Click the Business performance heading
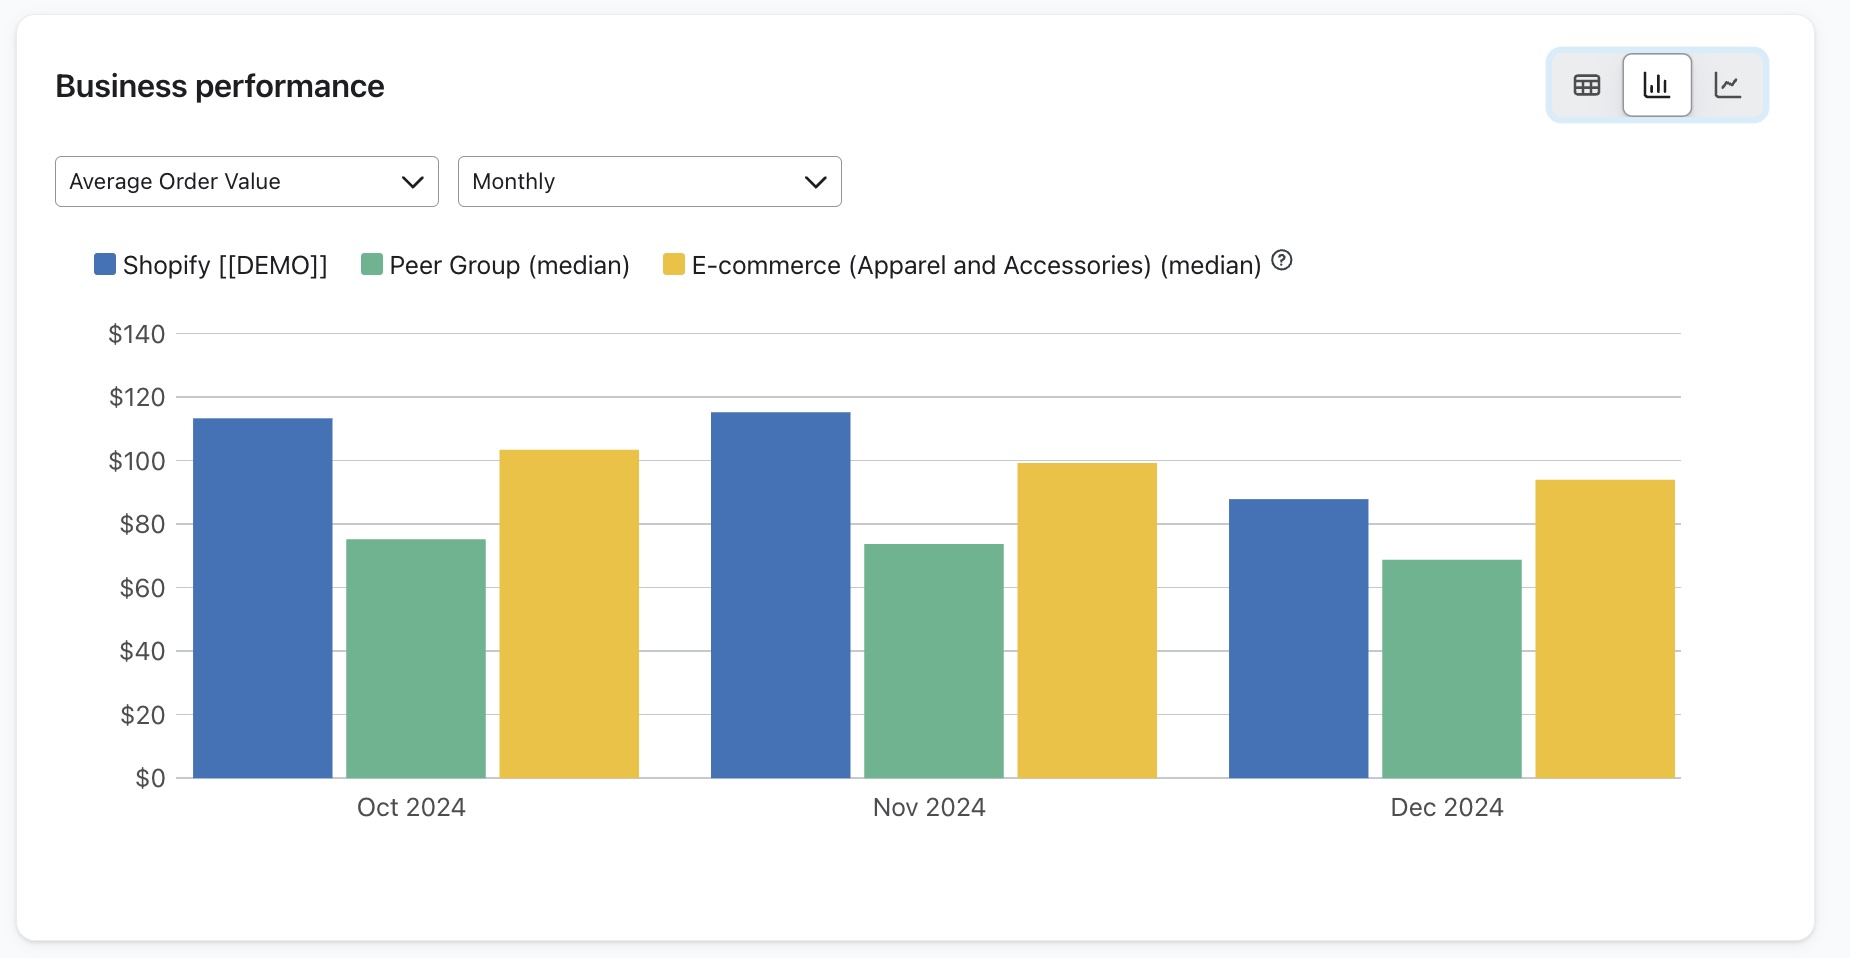Viewport: 1850px width, 958px height. [220, 87]
